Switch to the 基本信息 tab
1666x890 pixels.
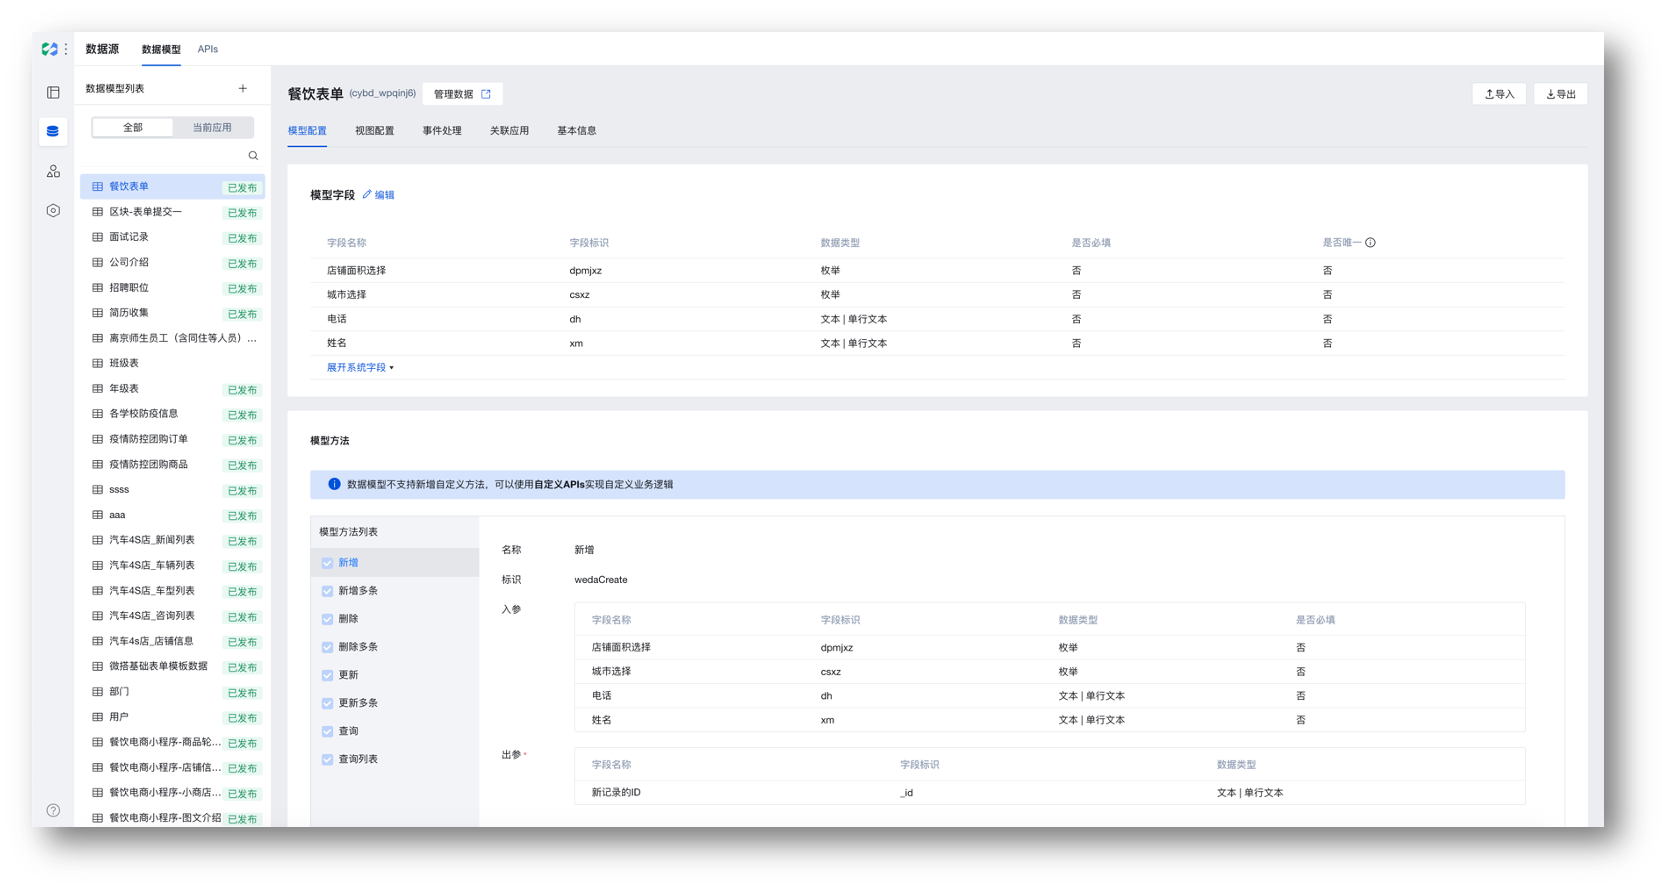point(577,131)
